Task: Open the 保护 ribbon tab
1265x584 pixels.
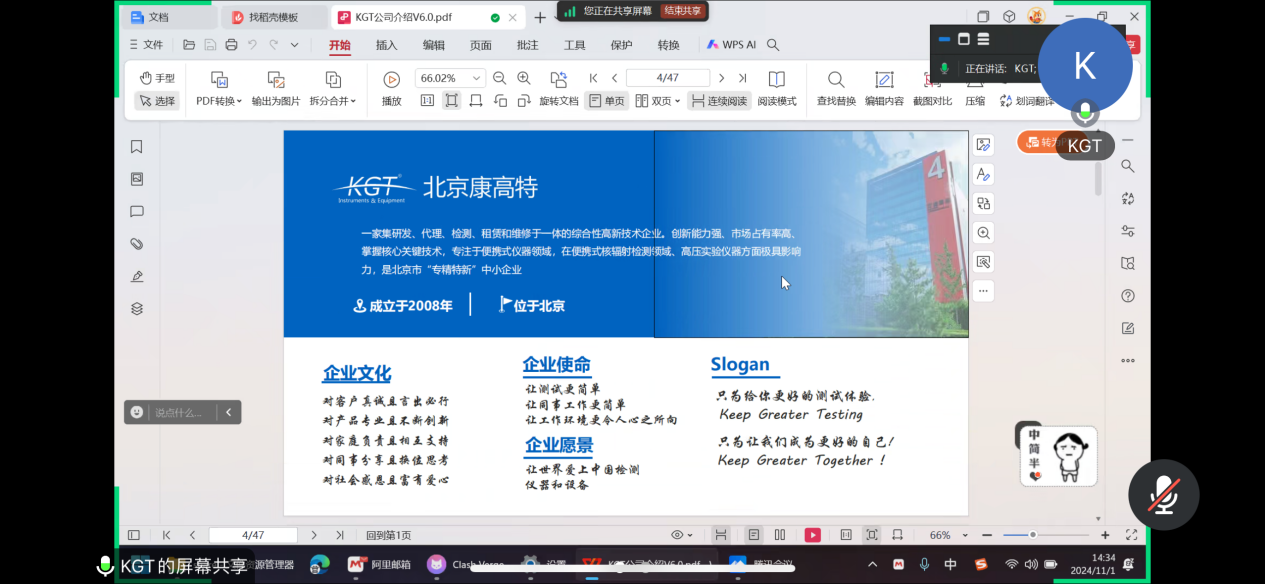Action: tap(622, 45)
